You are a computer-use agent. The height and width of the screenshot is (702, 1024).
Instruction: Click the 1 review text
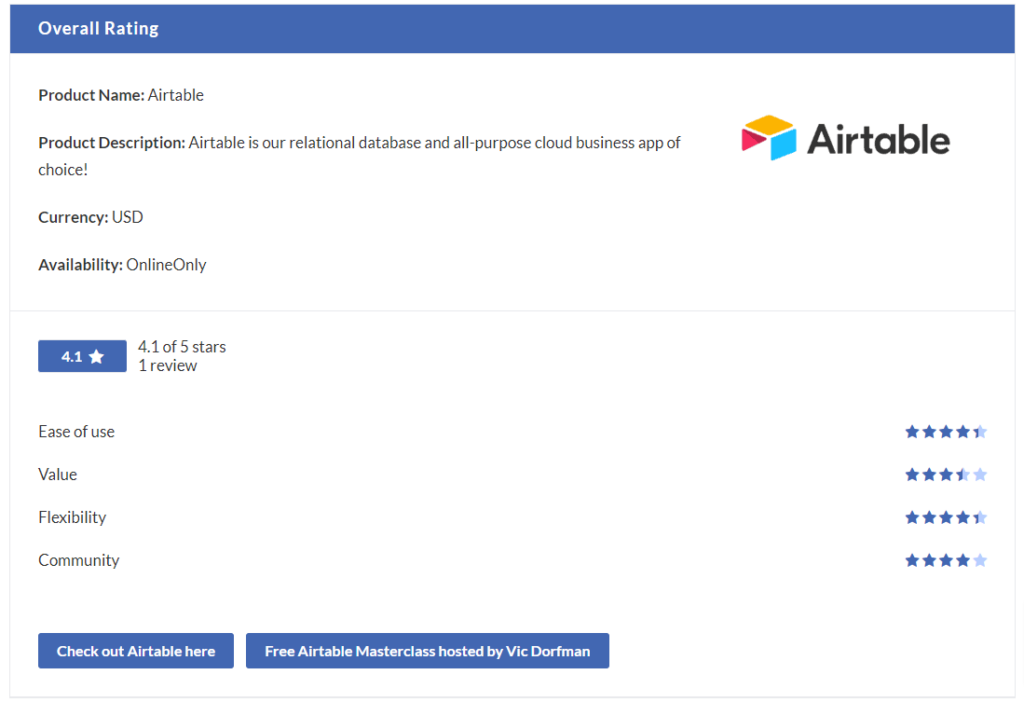(167, 366)
